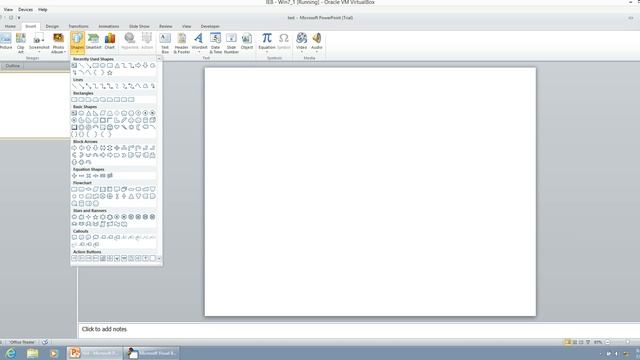Select the Flowchart process shape
The width and height of the screenshot is (640, 360).
(74, 189)
